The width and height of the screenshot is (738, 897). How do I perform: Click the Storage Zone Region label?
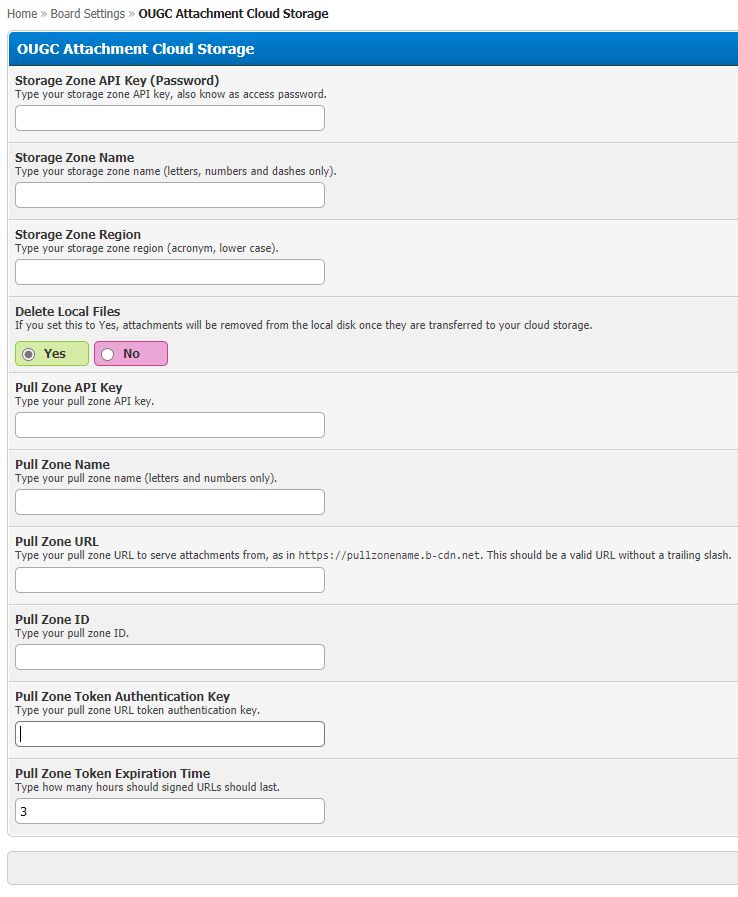(x=78, y=234)
